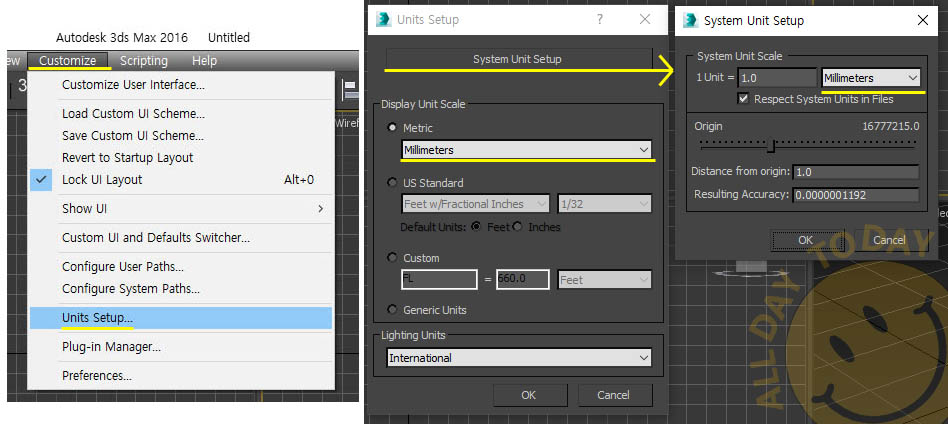Select the Generic Units radio button
The image size is (948, 424).
coord(392,310)
